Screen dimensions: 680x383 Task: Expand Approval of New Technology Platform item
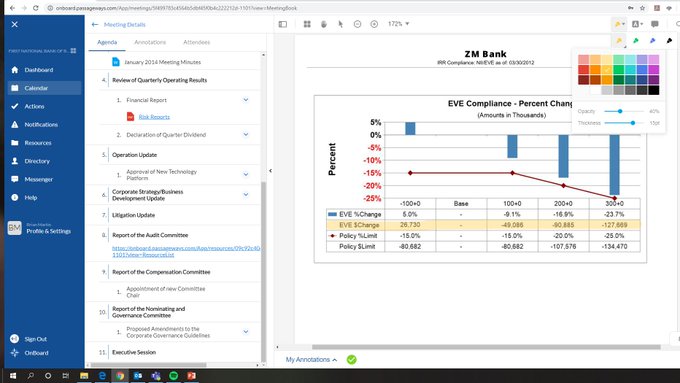(246, 174)
